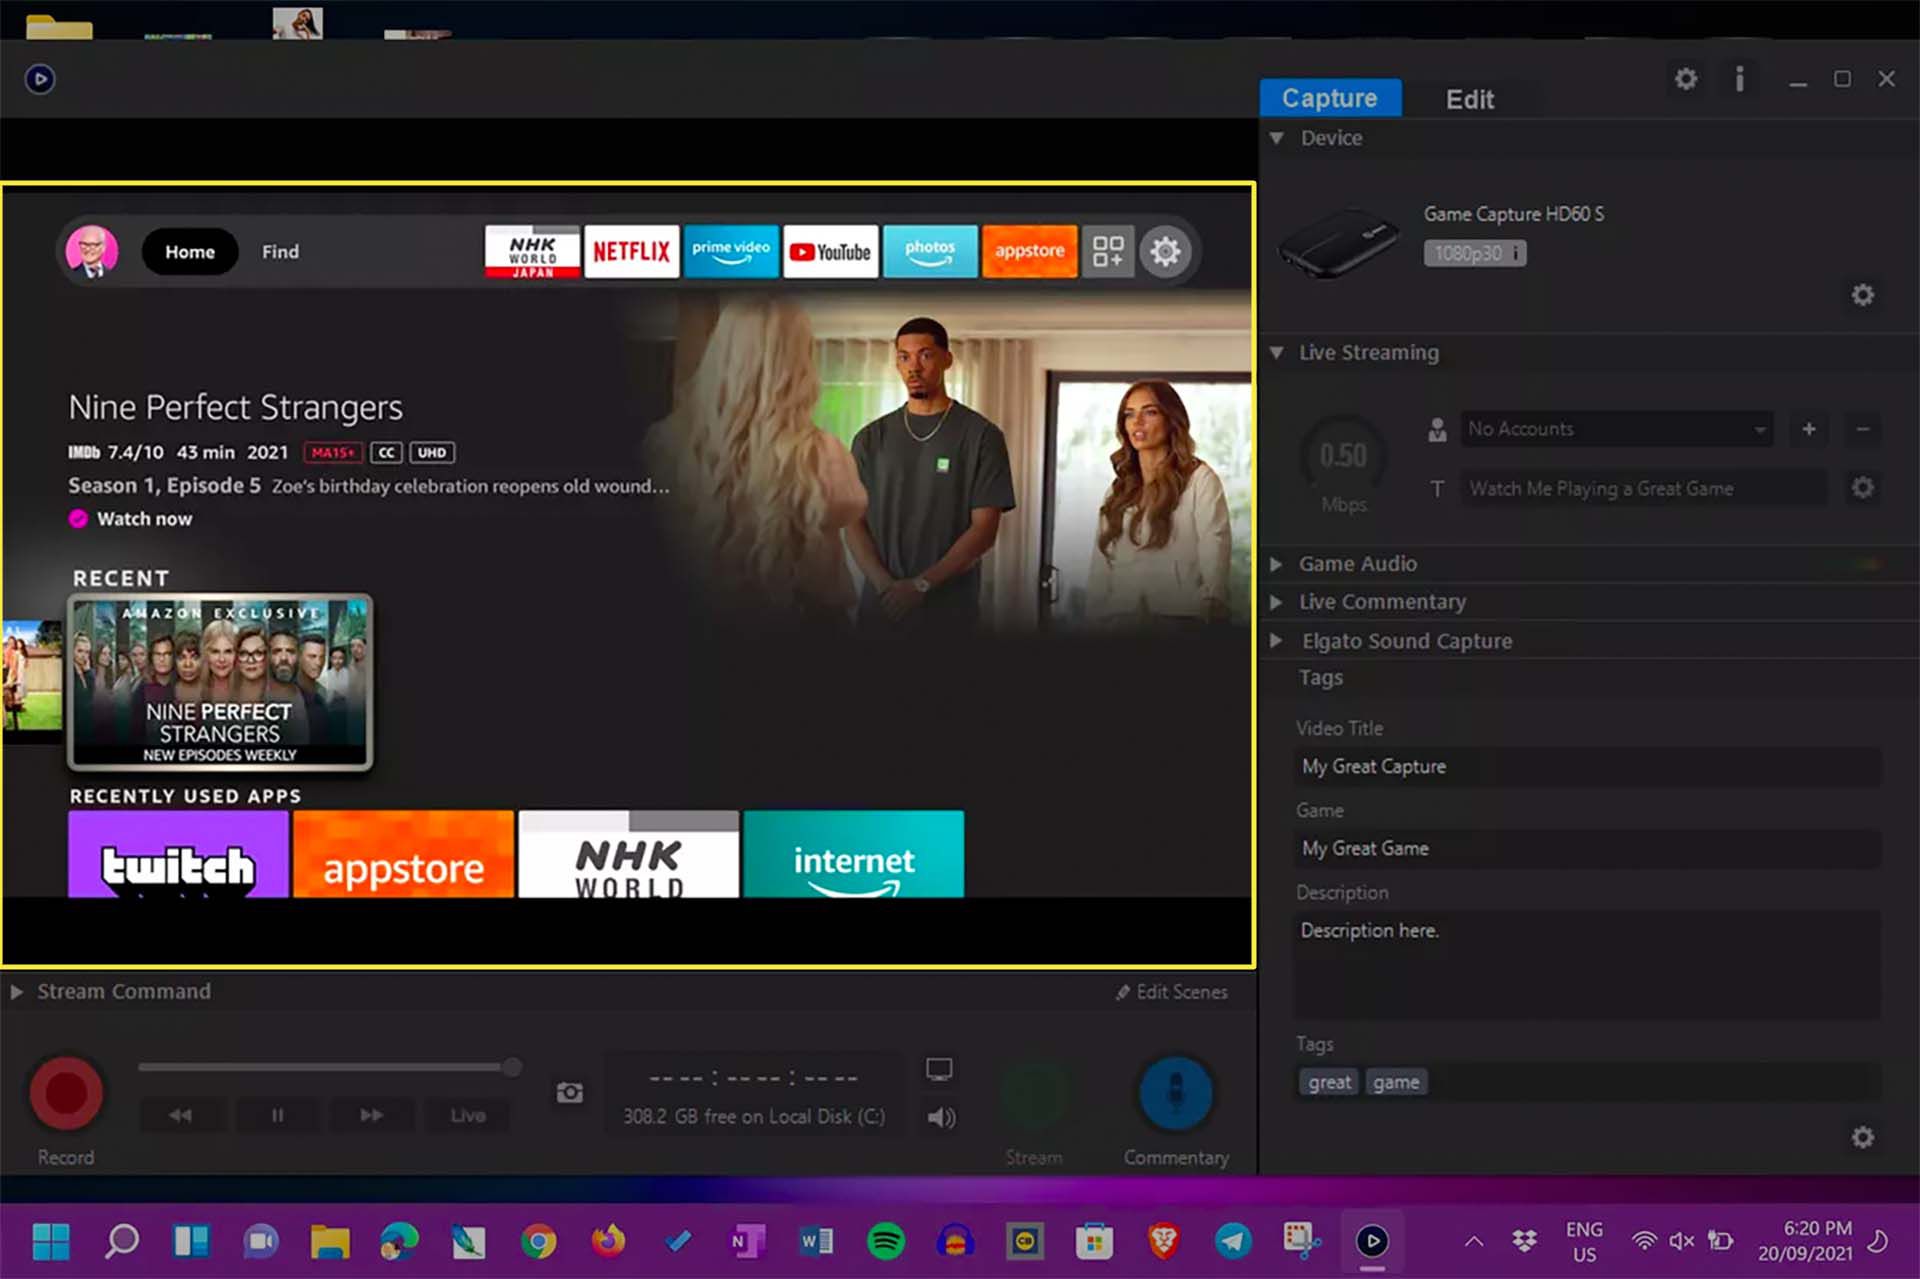The height and width of the screenshot is (1279, 1920).
Task: Open internet tile in recently used apps
Action: tap(854, 854)
